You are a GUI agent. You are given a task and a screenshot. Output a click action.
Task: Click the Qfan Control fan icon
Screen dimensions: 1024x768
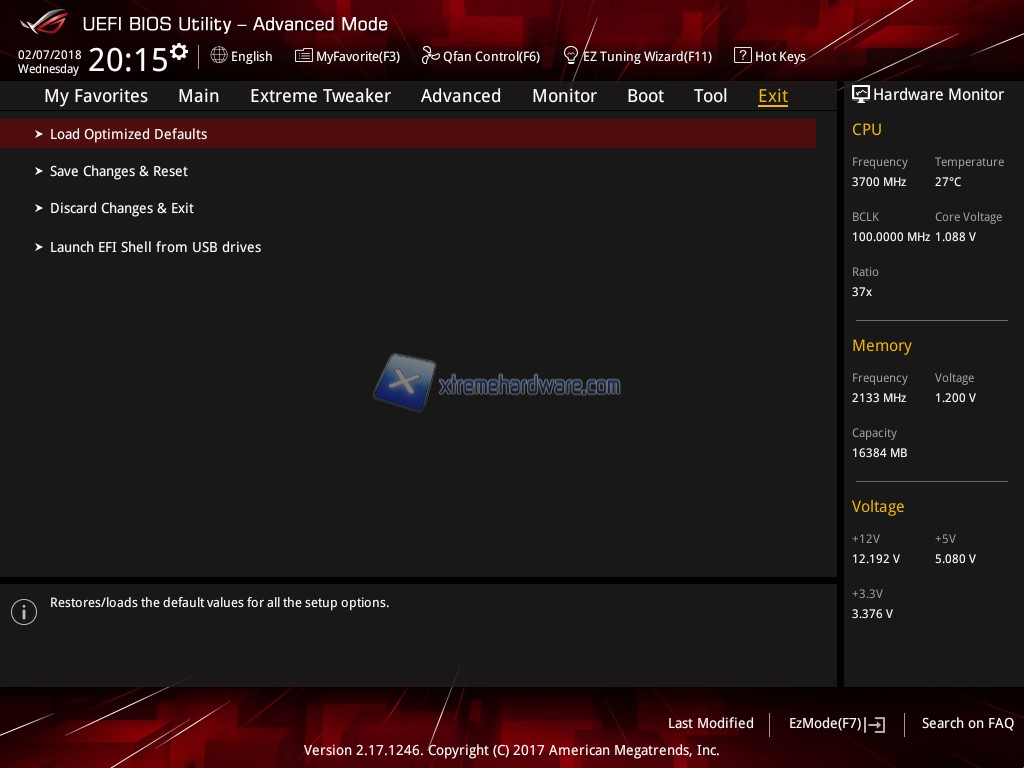(430, 56)
